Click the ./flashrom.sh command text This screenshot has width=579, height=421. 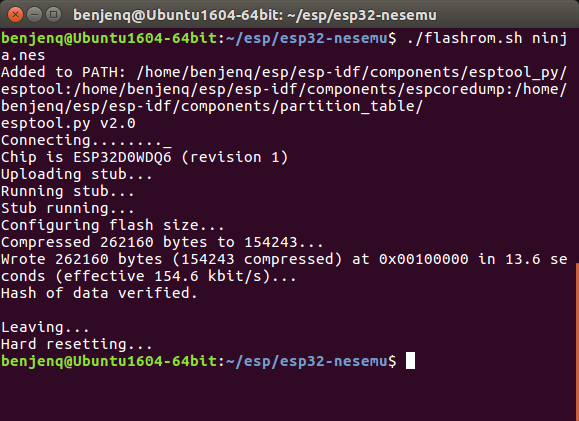[464, 38]
